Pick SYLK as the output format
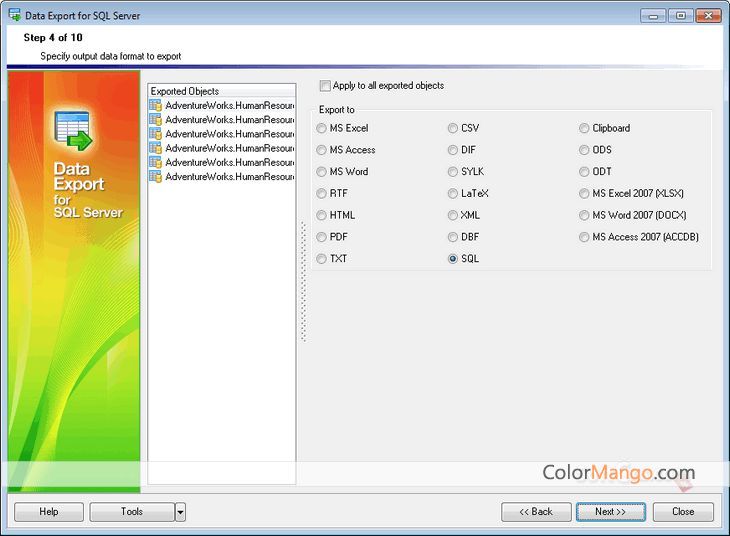 tap(453, 172)
